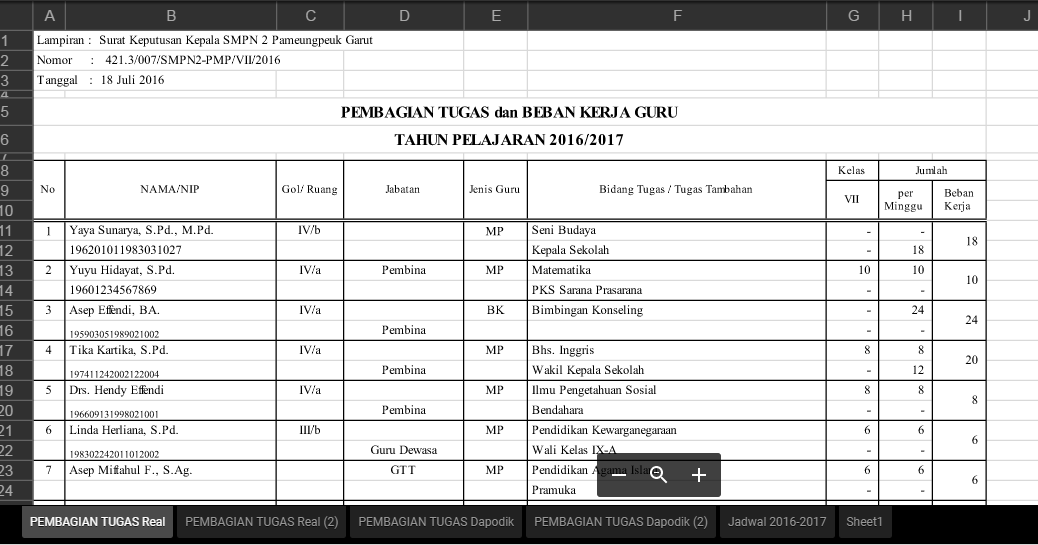Click the per Minggu header cell
1038x545 pixels.
tap(905, 199)
